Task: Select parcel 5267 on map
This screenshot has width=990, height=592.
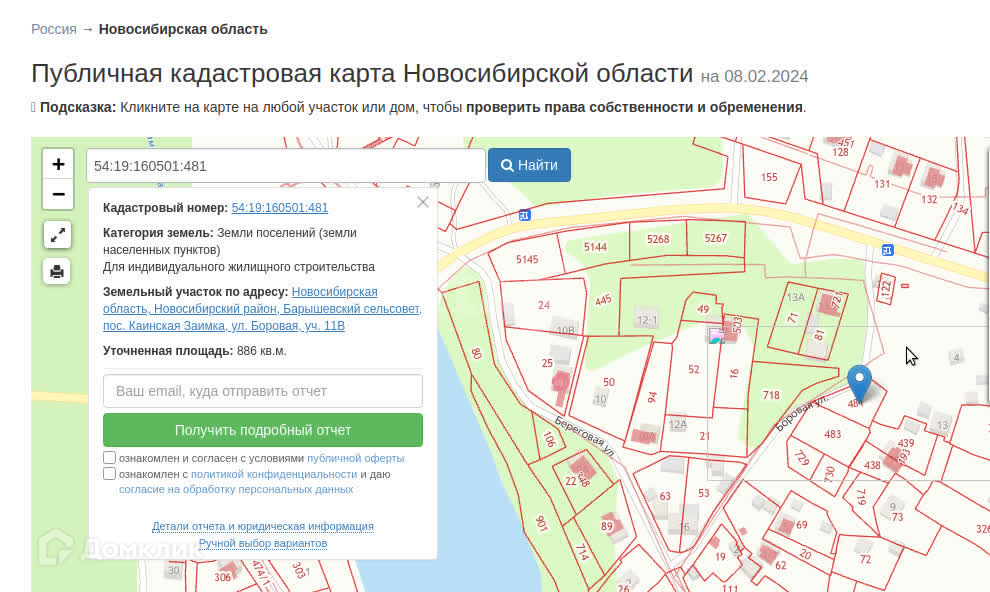Action: (x=715, y=238)
